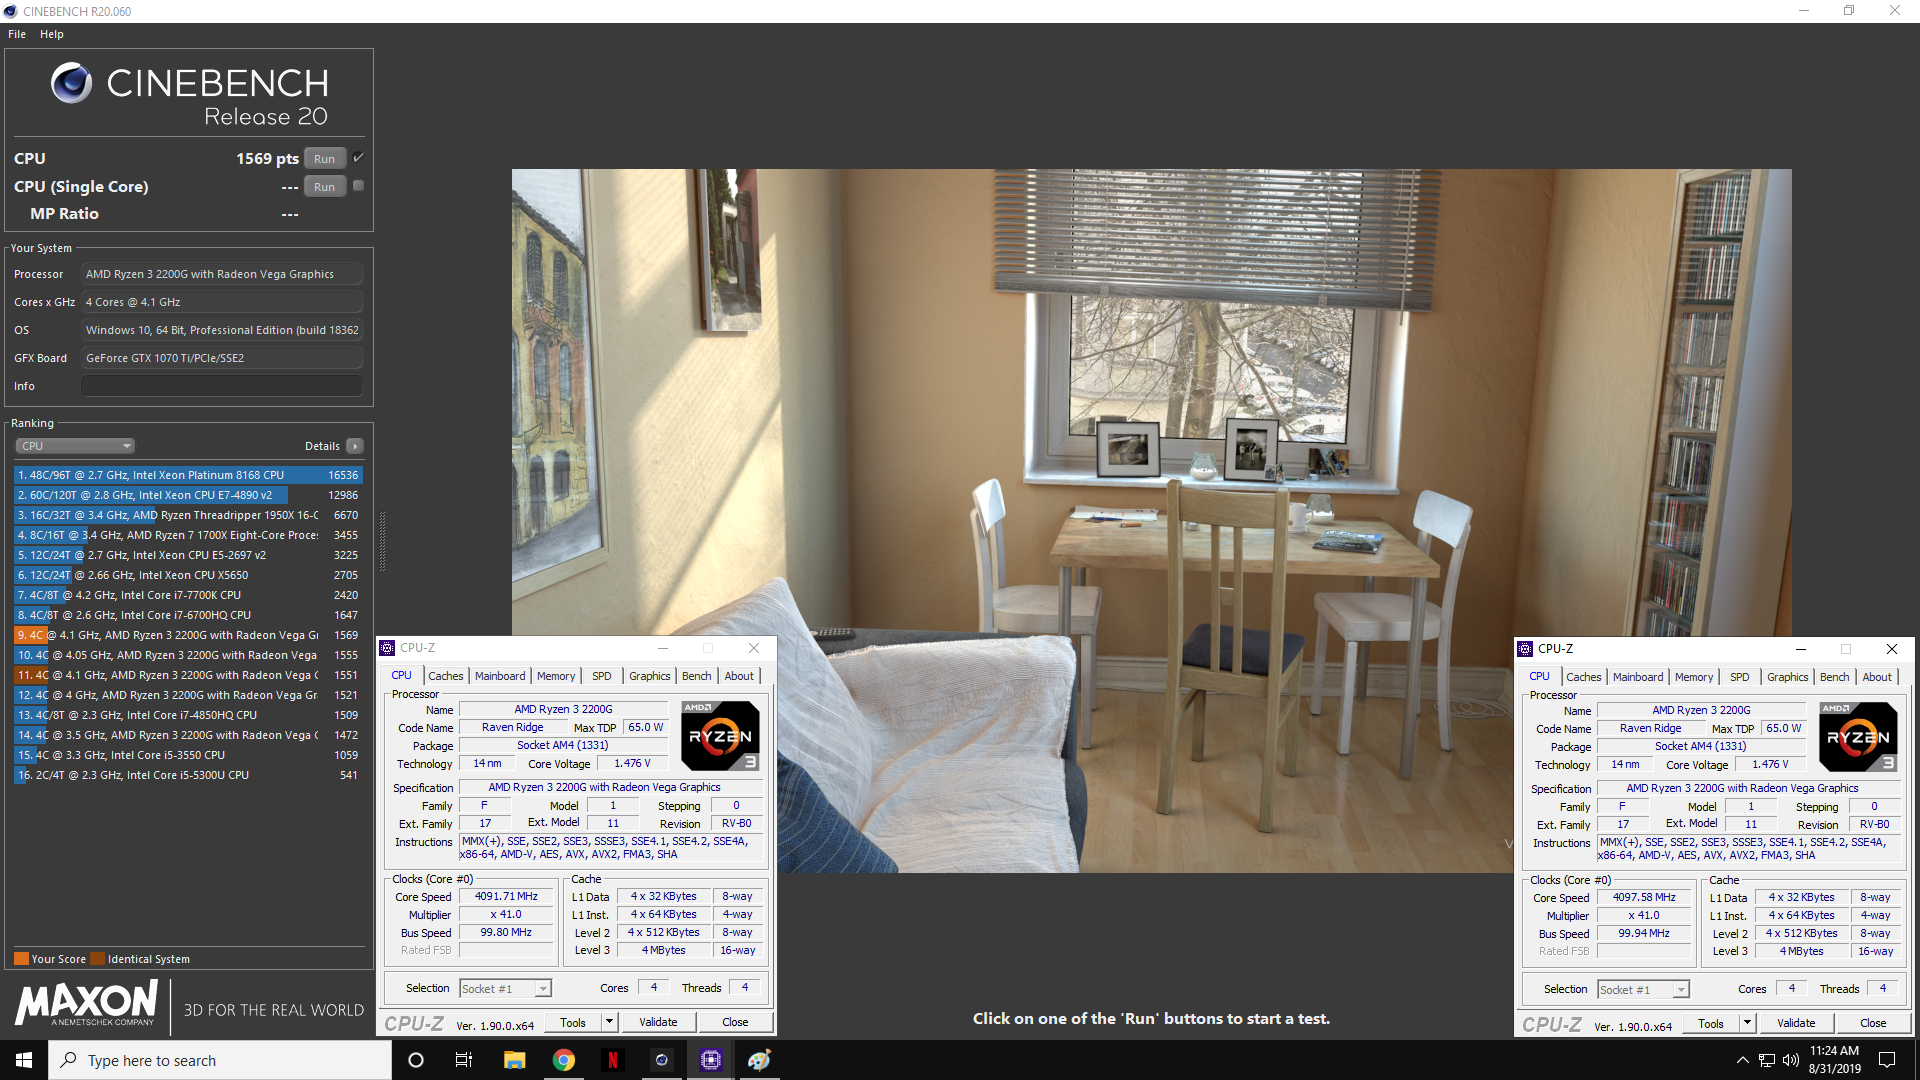The width and height of the screenshot is (1920, 1080).
Task: Click Tools button in right CPU-Z
Action: click(x=1711, y=1023)
